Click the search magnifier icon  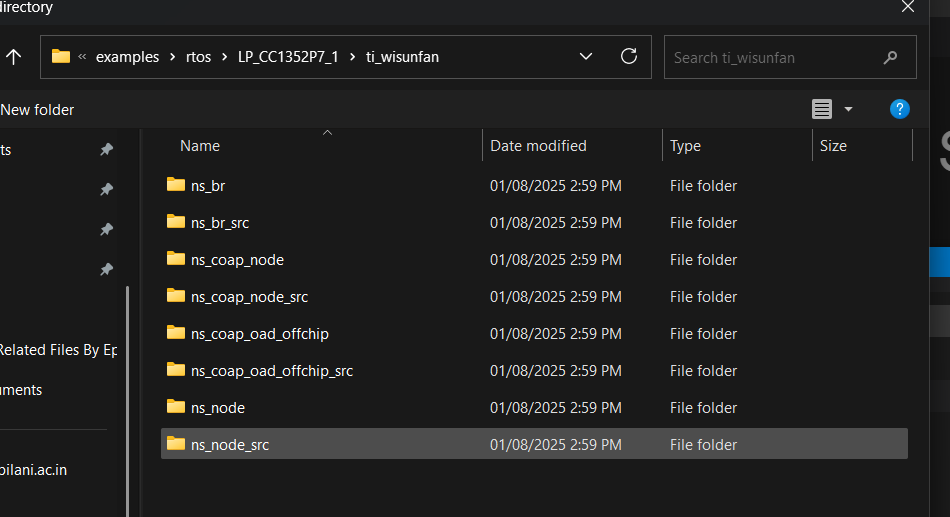(x=890, y=58)
